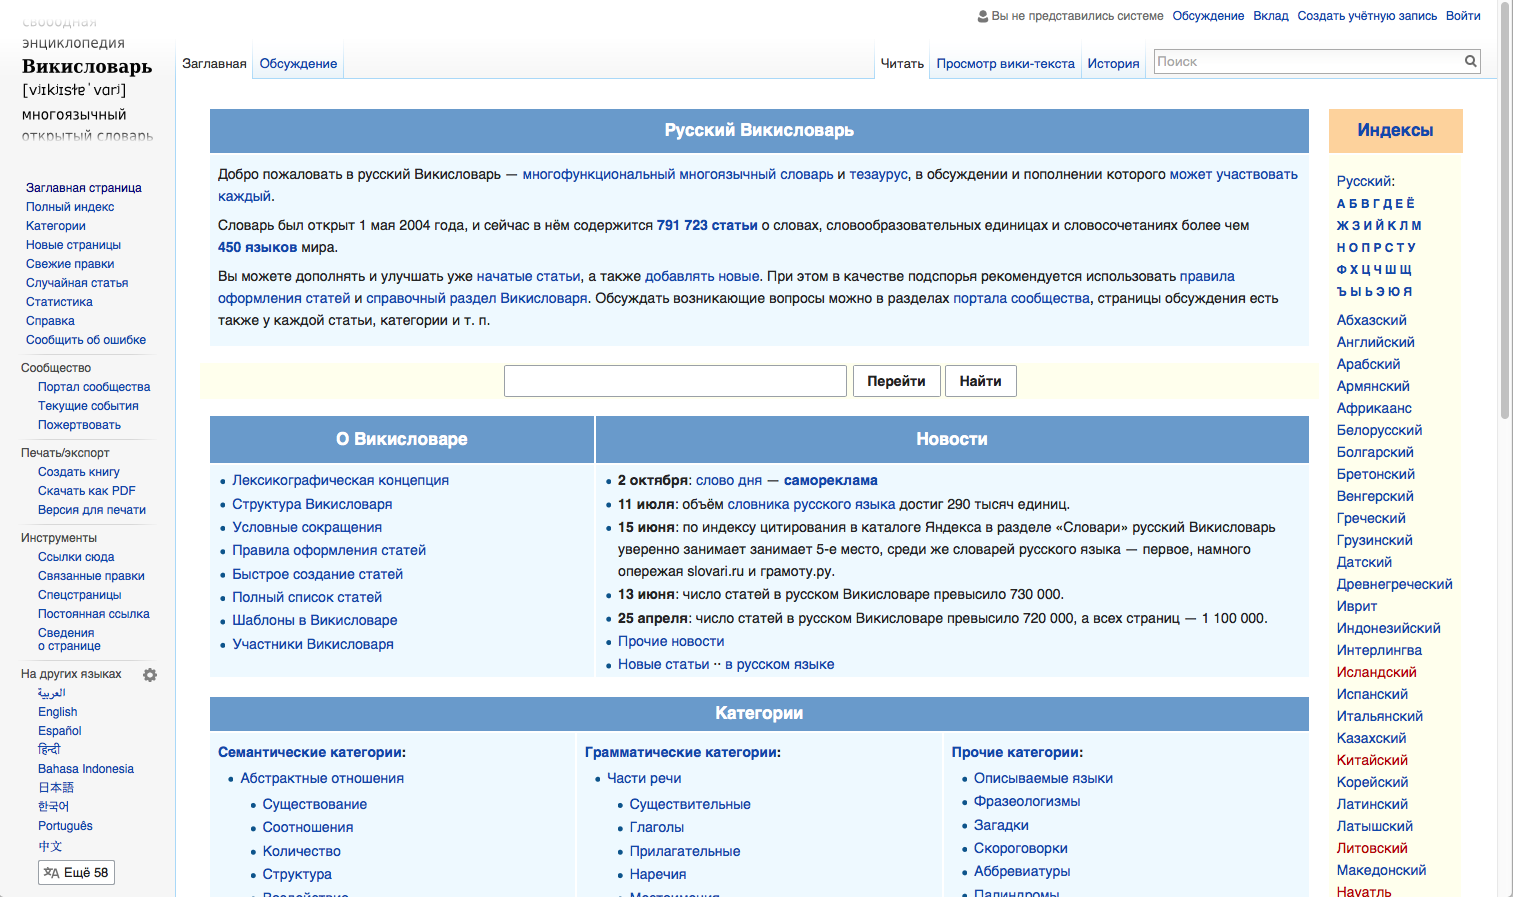Click the Перейти button
Viewport: 1513px width, 897px height.
pos(896,381)
